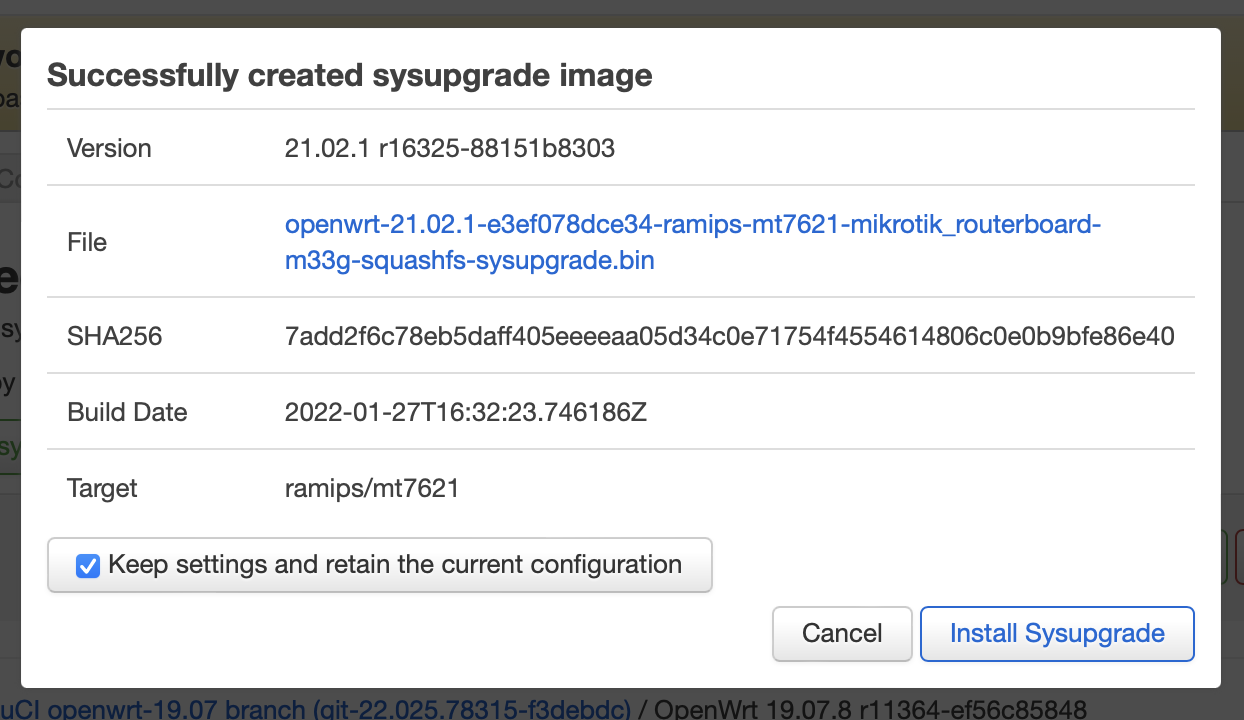The width and height of the screenshot is (1244, 720).
Task: Toggle the retain current configuration option
Action: [88, 565]
